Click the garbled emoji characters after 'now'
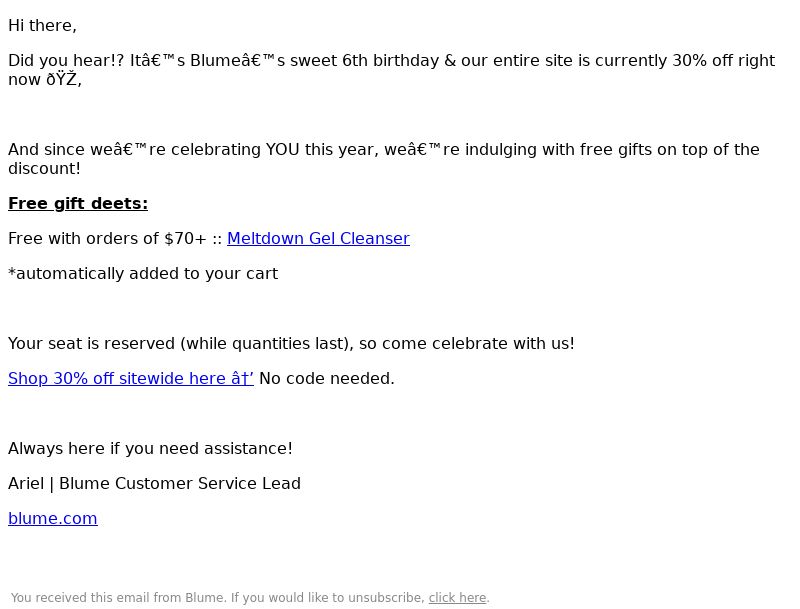800x609 pixels. point(64,80)
